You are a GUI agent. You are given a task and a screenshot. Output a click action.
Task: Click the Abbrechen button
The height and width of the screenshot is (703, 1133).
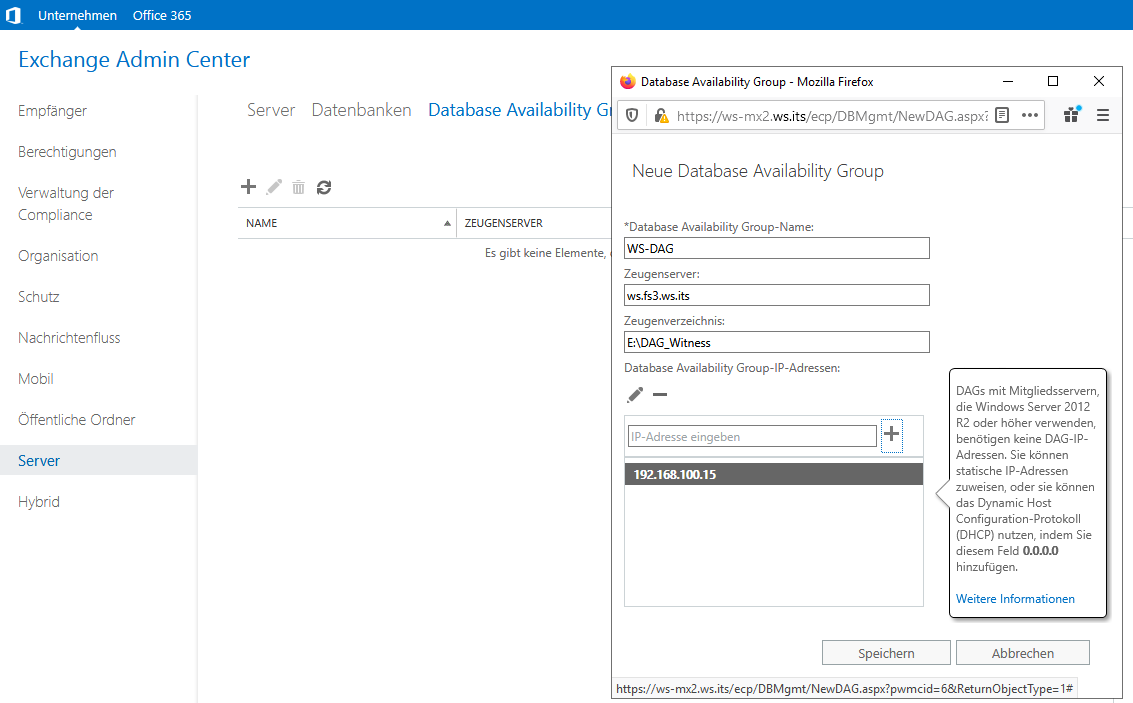(1022, 652)
